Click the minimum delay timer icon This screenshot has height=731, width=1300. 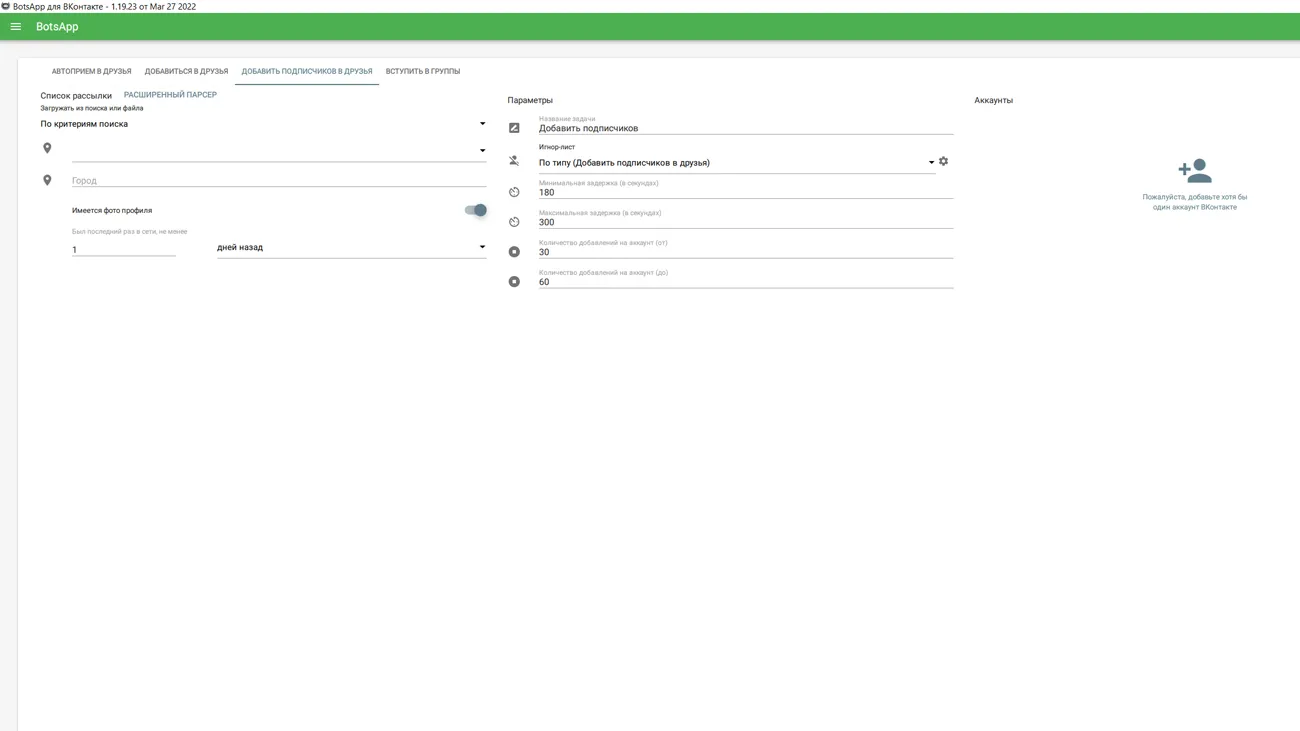[x=514, y=192]
